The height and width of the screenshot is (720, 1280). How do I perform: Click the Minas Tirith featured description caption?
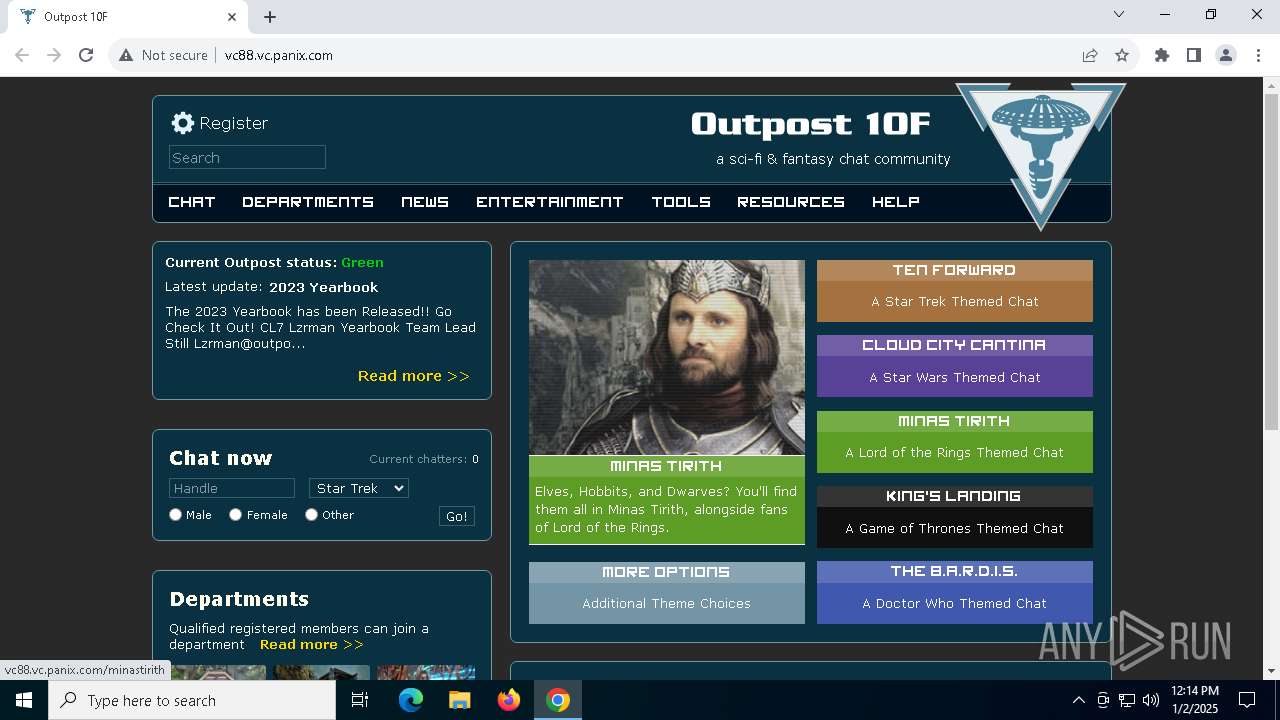pyautogui.click(x=667, y=509)
